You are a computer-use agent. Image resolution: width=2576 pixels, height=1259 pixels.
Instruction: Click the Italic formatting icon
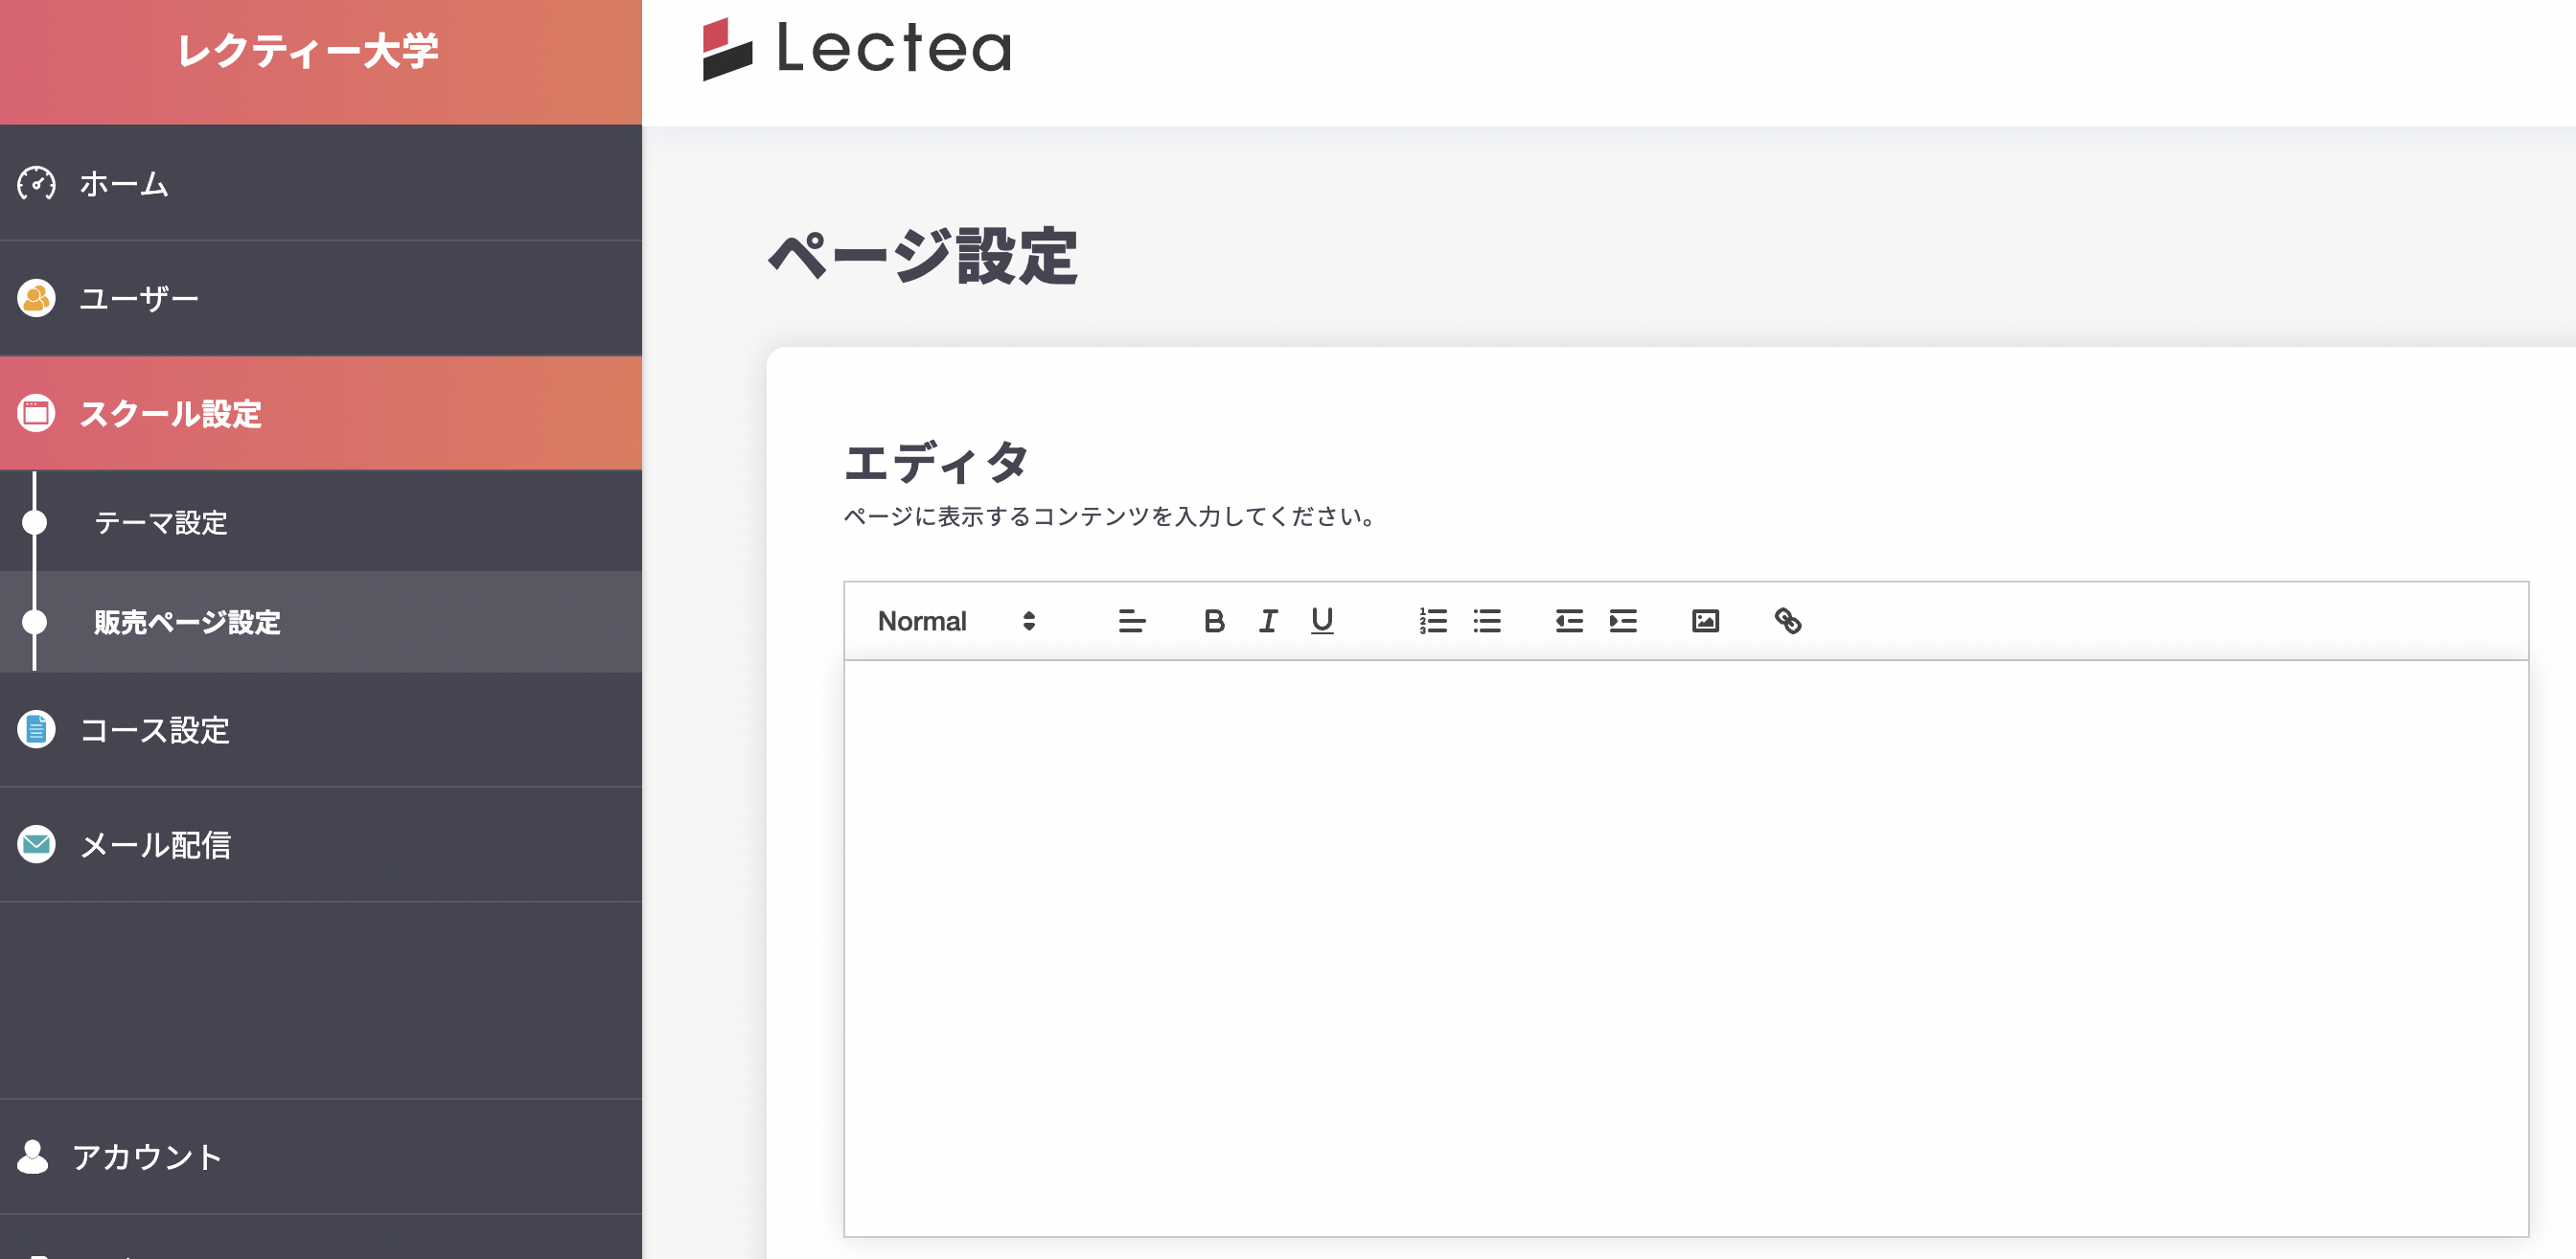[x=1268, y=621]
